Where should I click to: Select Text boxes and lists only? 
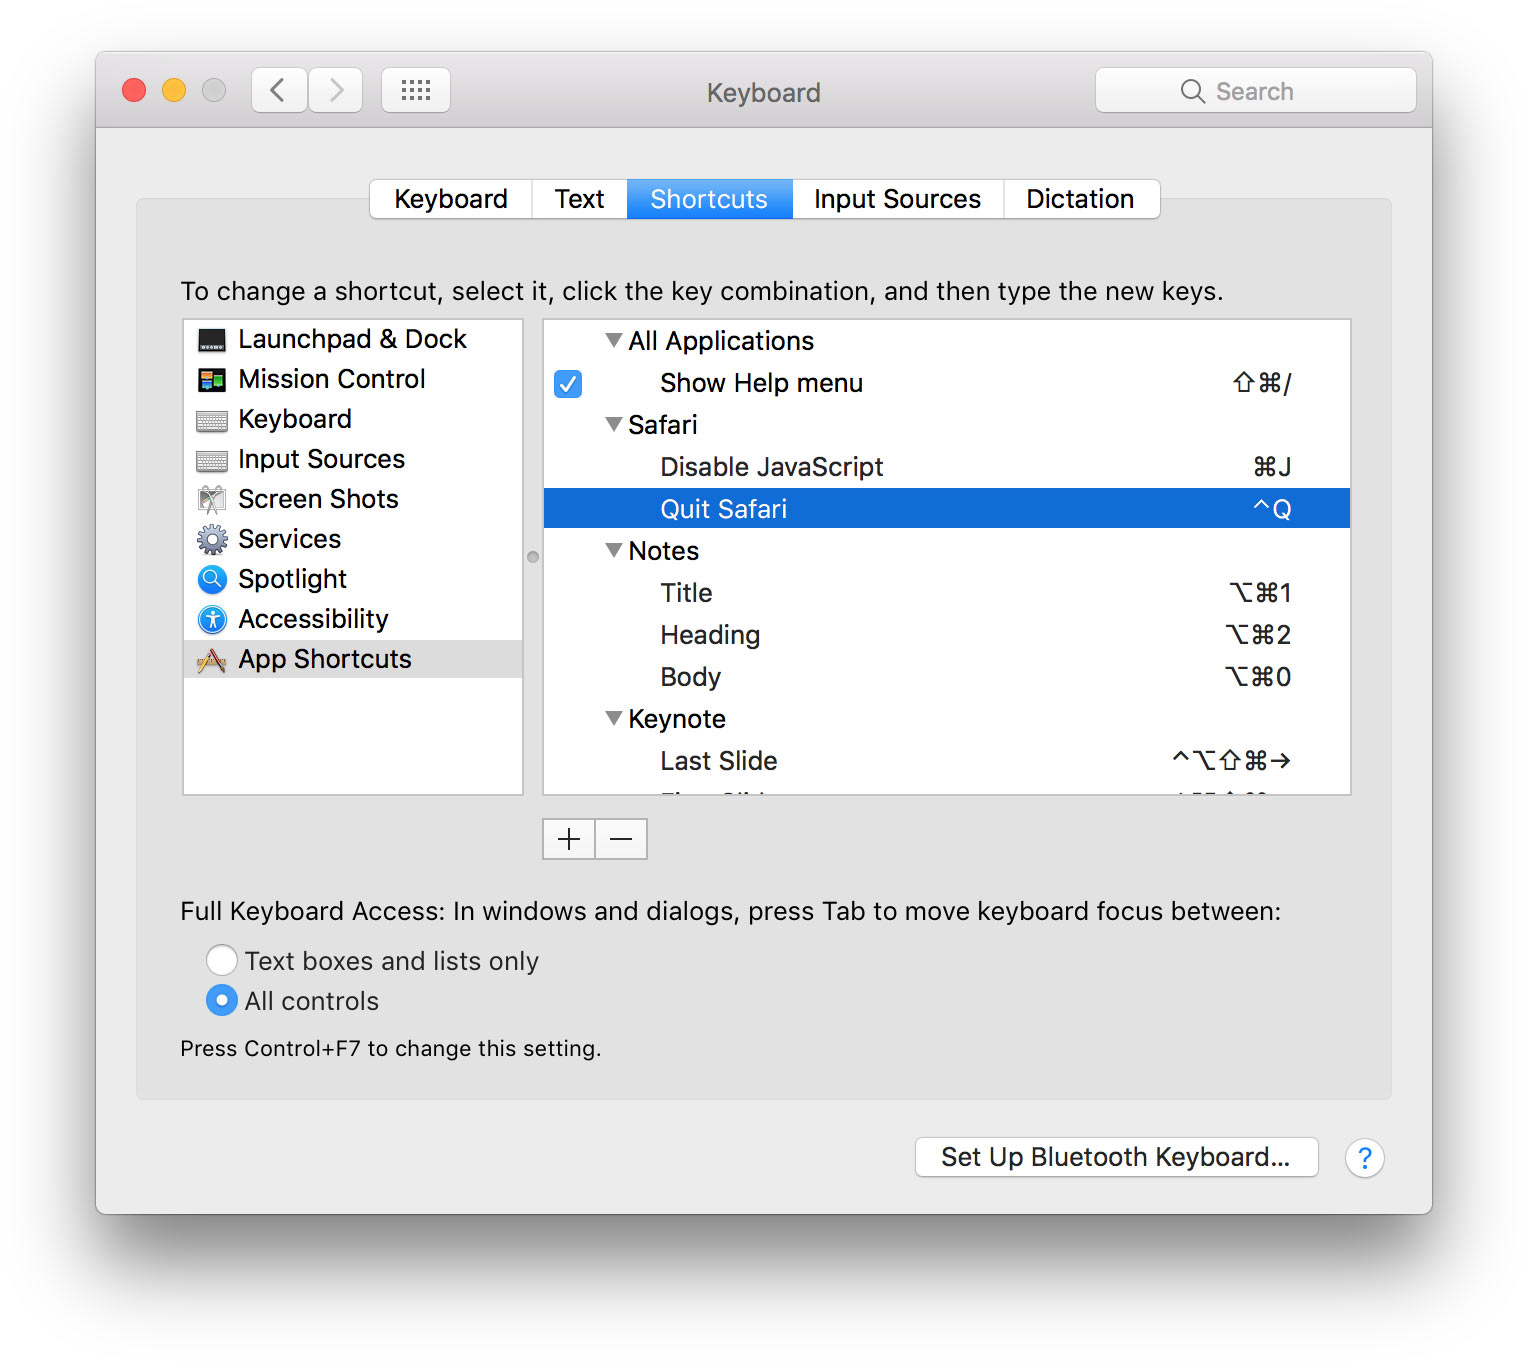click(x=222, y=961)
